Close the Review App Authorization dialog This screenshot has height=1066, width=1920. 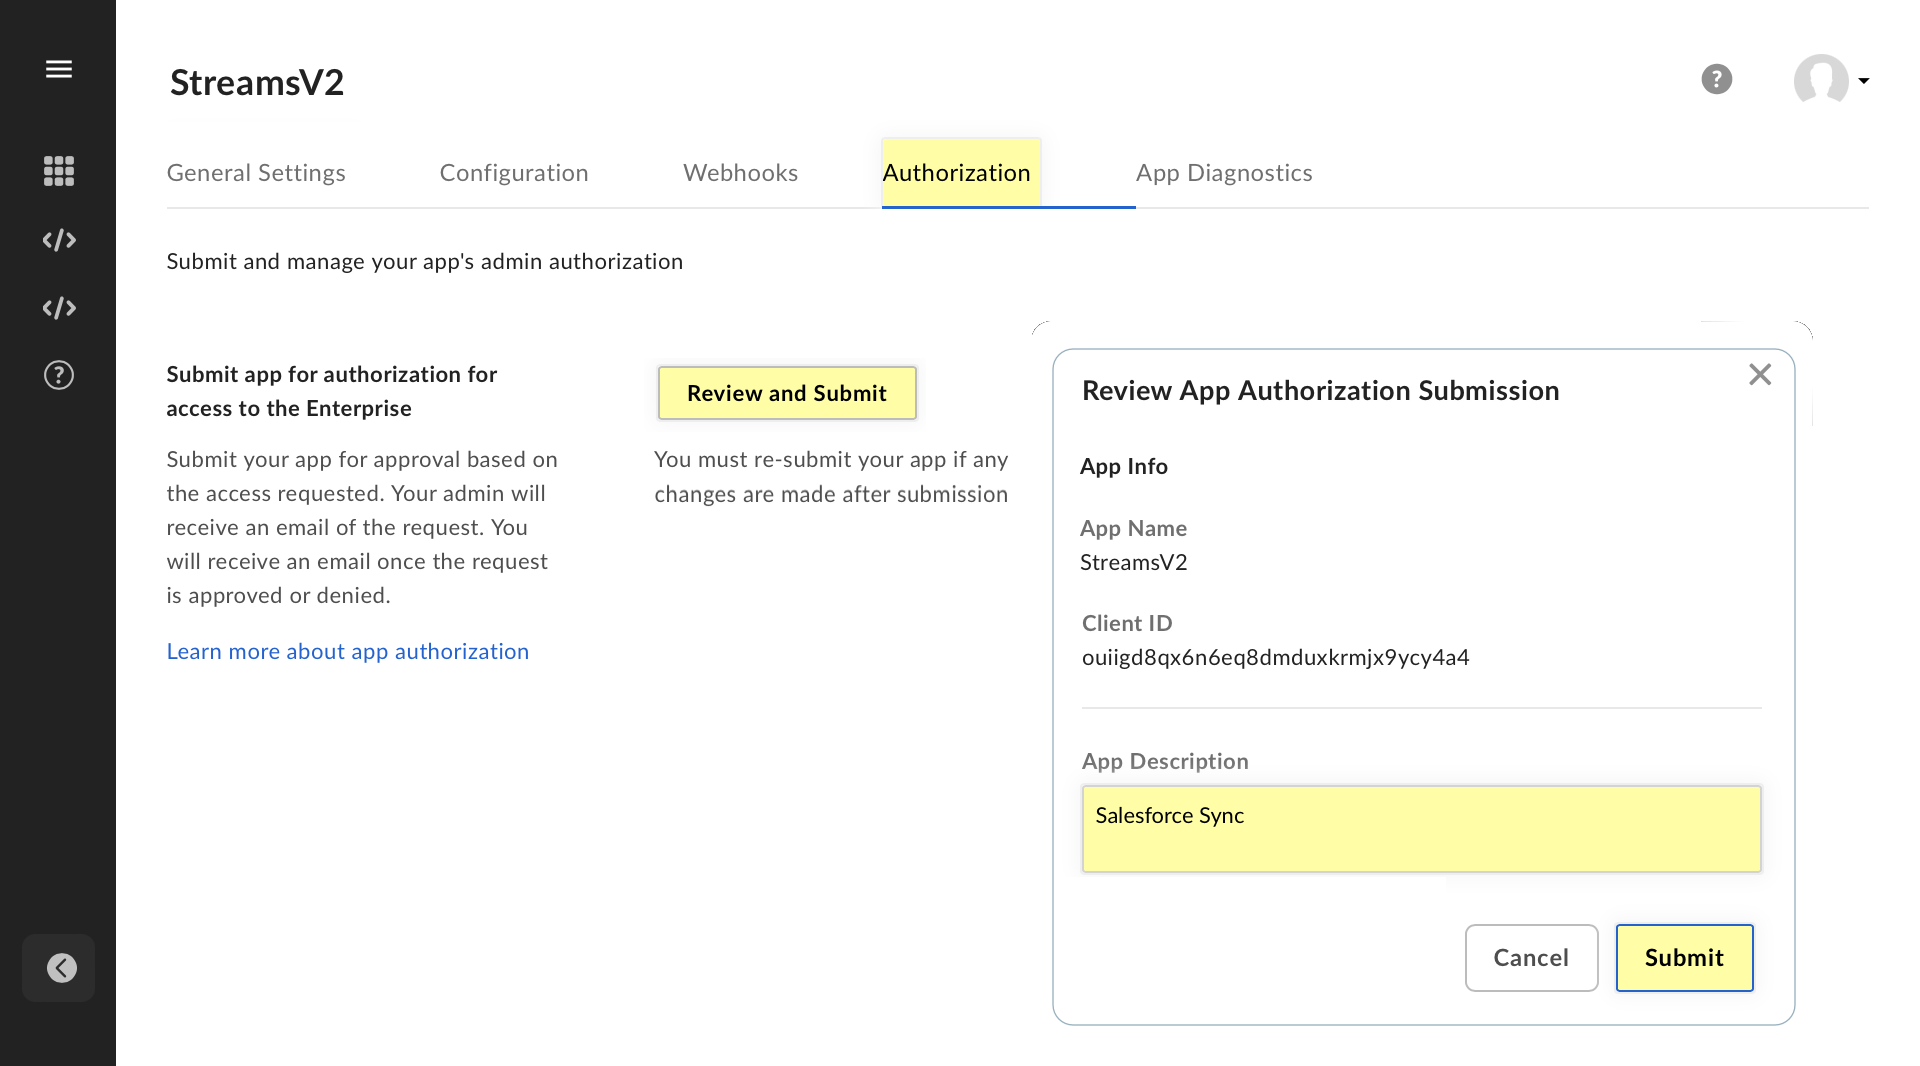[1760, 374]
